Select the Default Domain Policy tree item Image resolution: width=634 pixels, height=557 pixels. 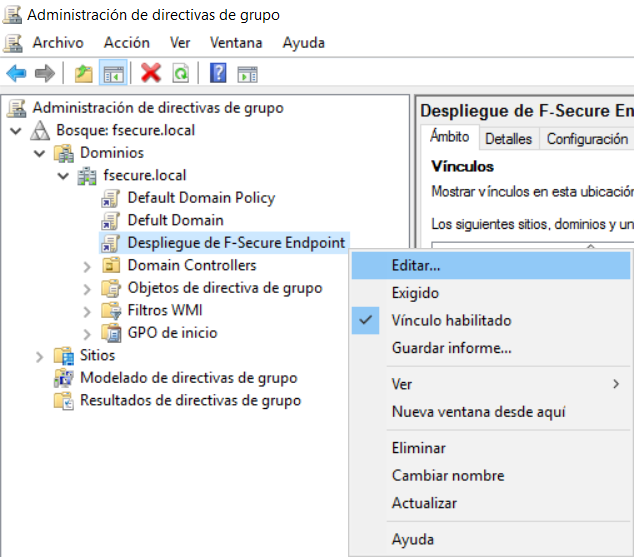click(x=201, y=198)
